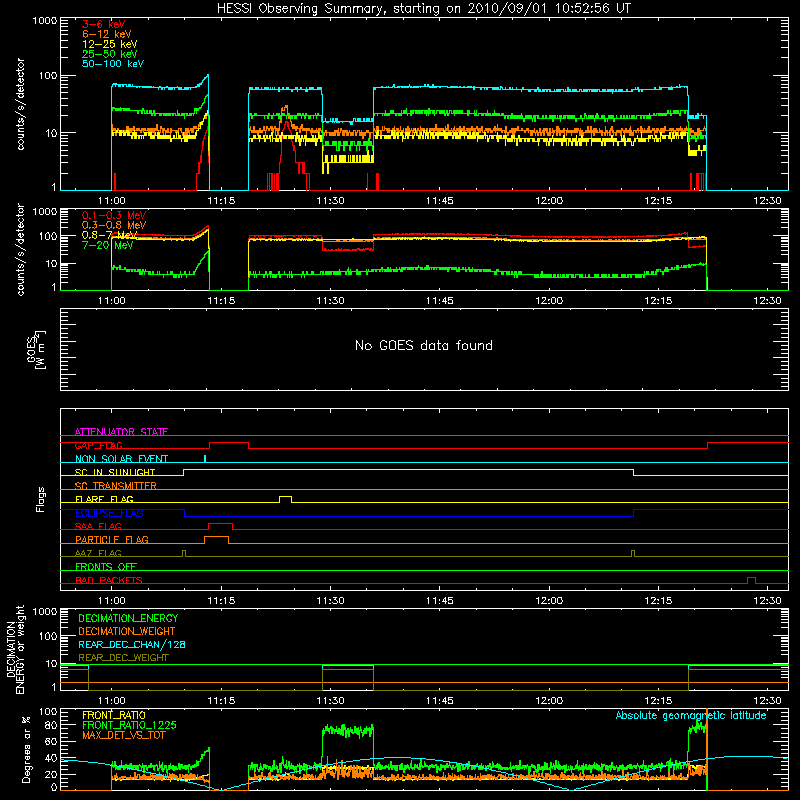Click the GOES W m-2 axis label
This screenshot has height=800, width=800.
[x=36, y=349]
